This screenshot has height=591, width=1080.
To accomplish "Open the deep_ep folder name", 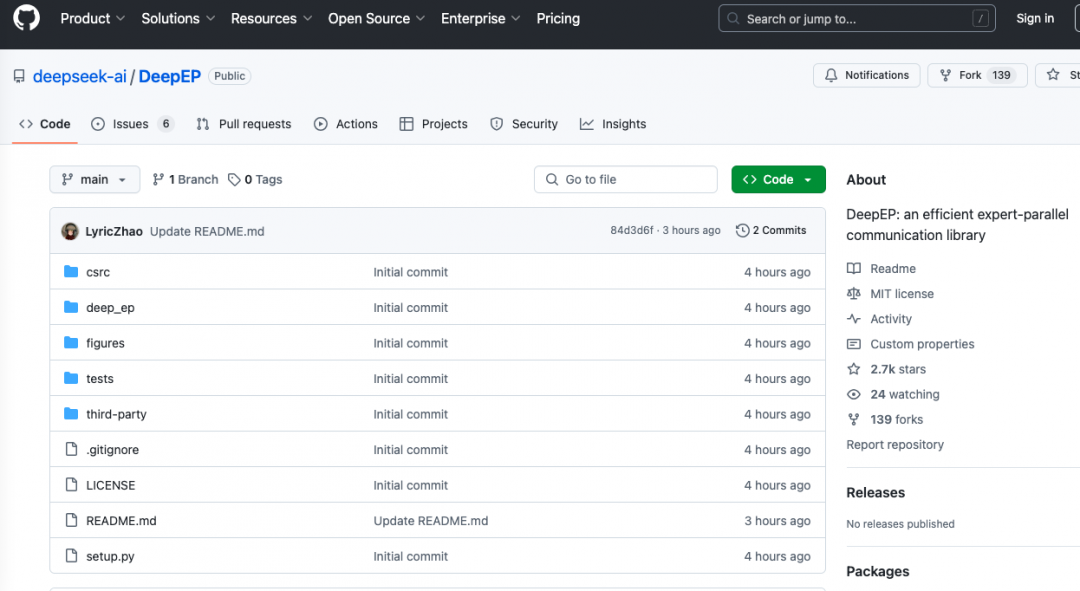I will (x=110, y=307).
